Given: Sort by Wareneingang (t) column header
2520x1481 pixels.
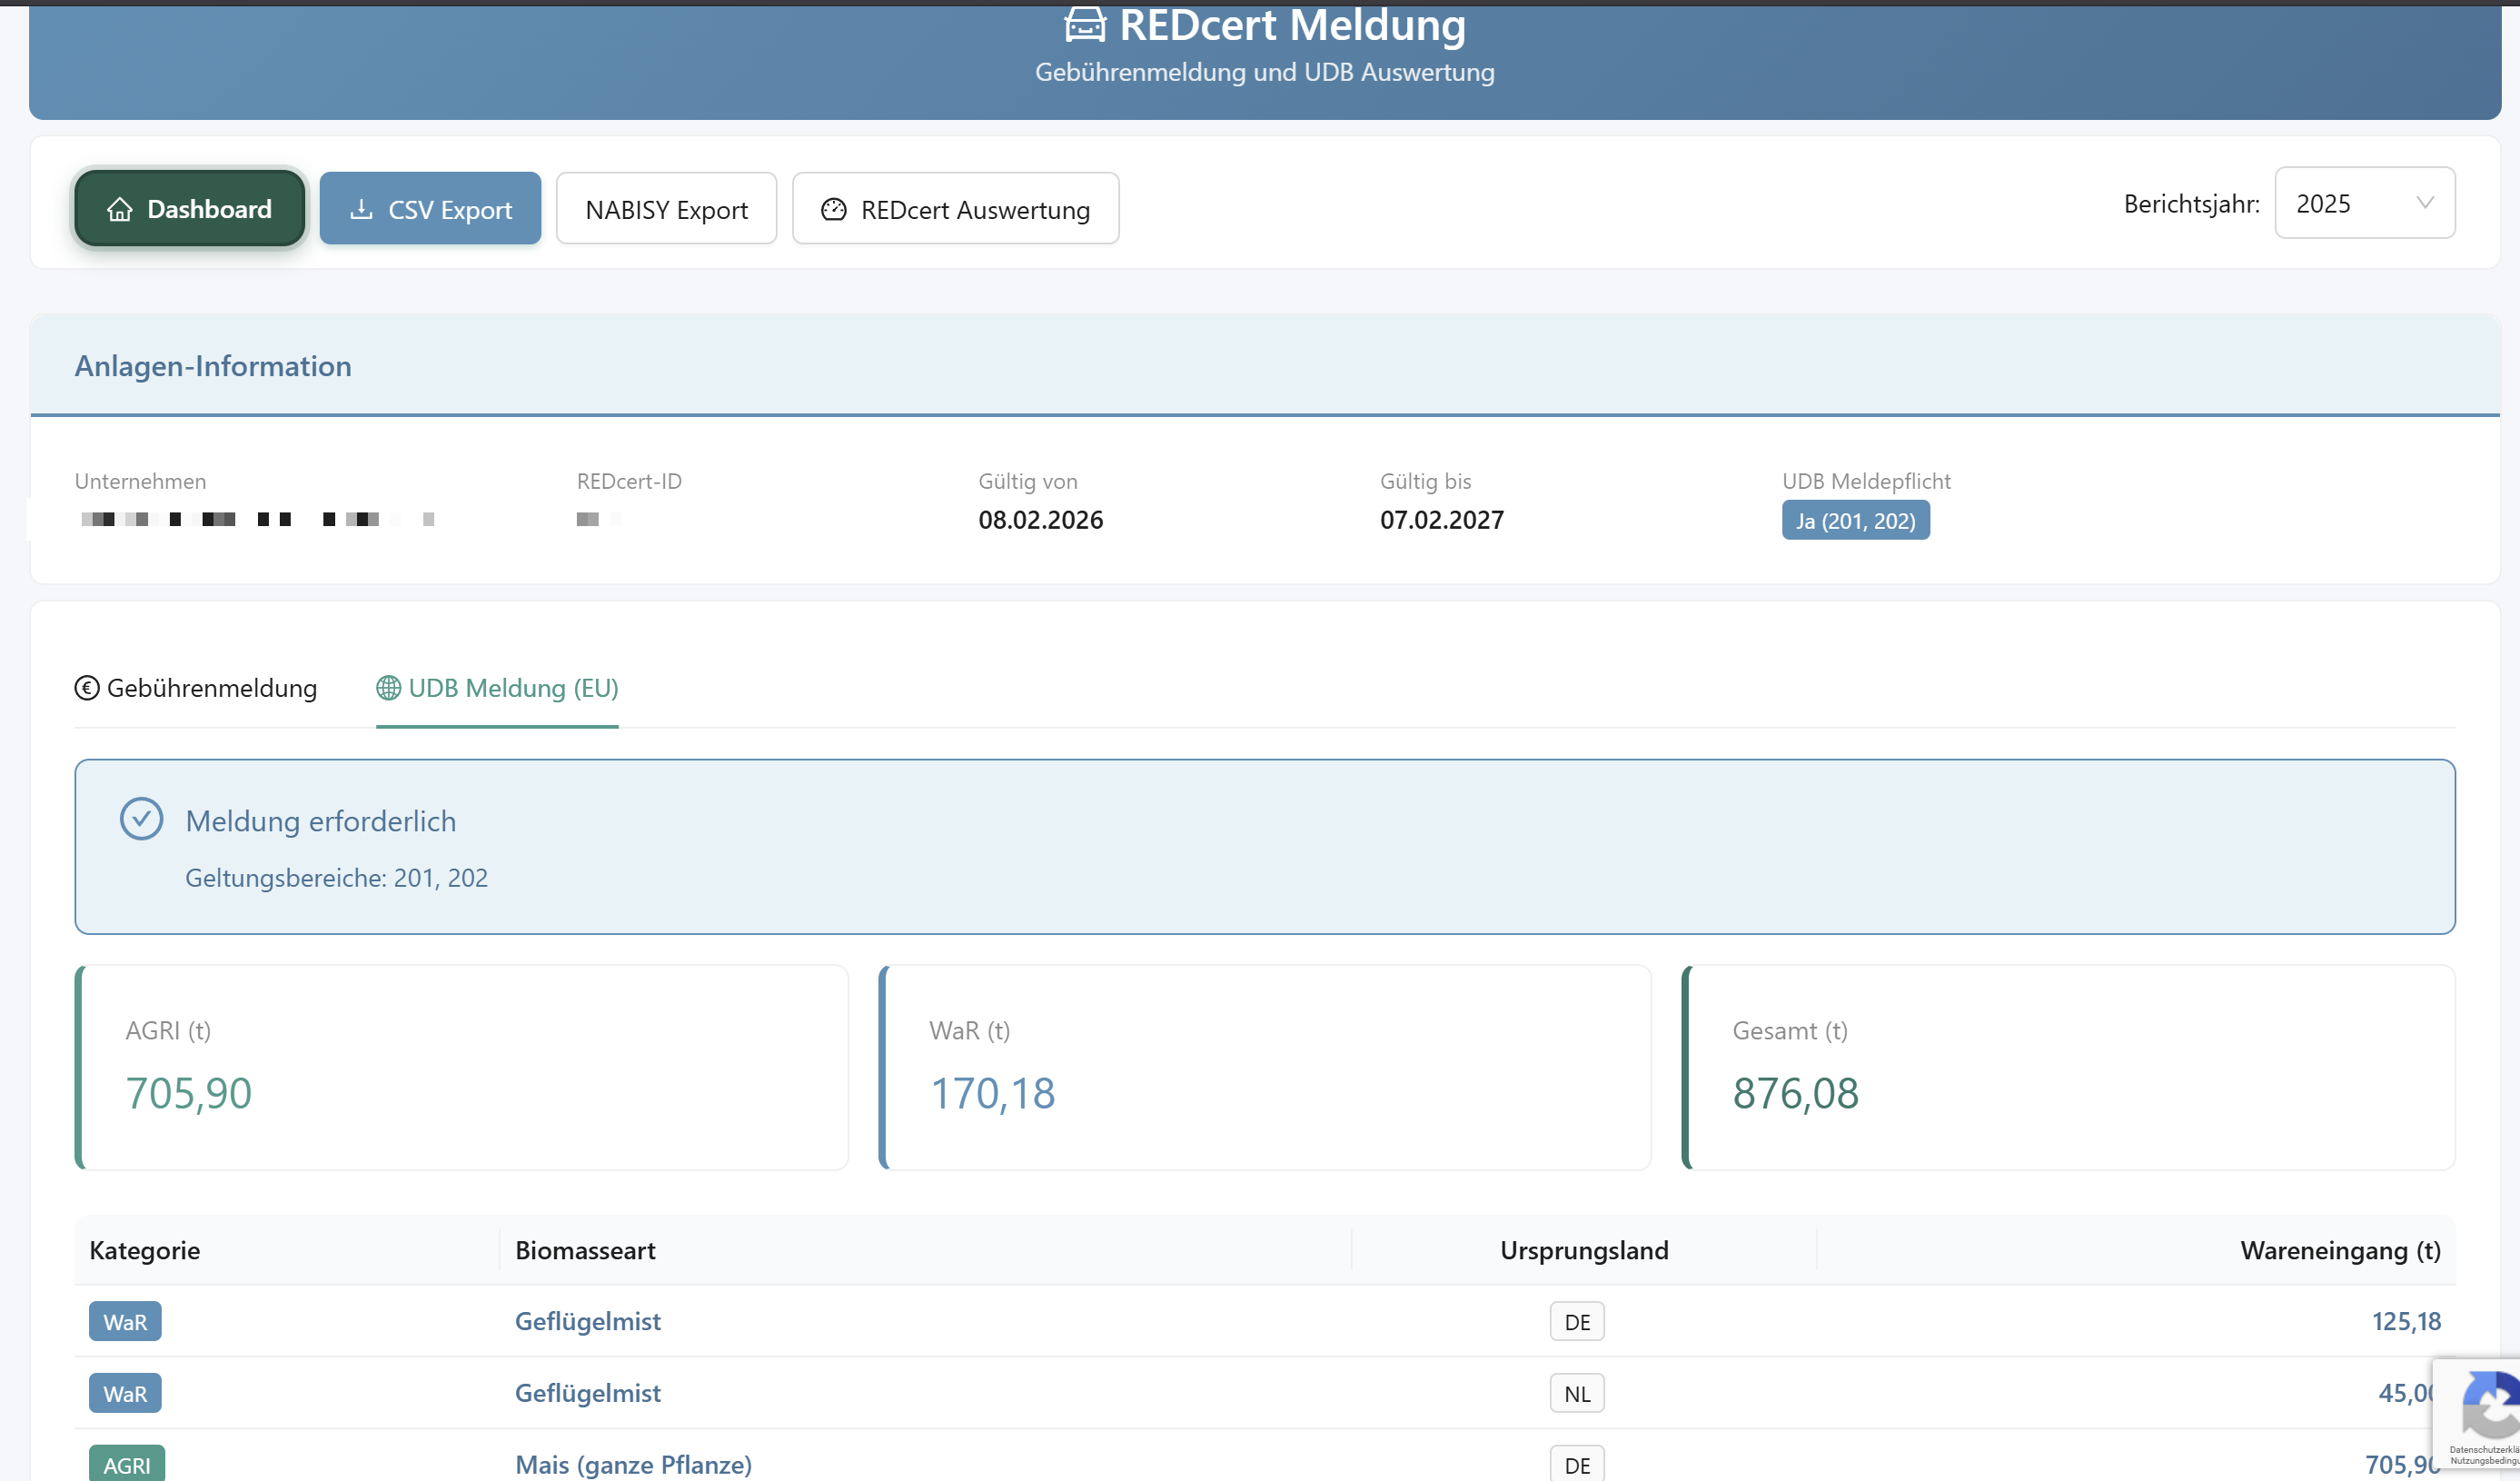Looking at the screenshot, I should coord(2339,1250).
